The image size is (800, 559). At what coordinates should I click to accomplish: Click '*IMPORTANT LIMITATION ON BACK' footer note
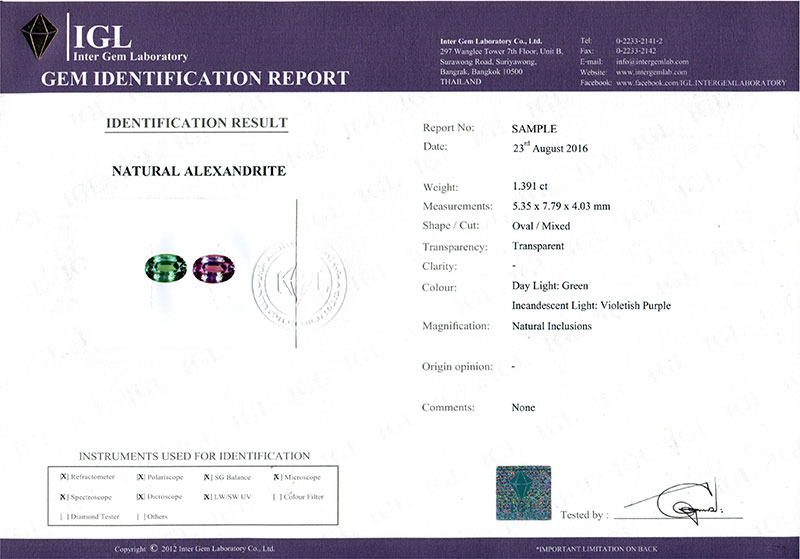(x=596, y=549)
